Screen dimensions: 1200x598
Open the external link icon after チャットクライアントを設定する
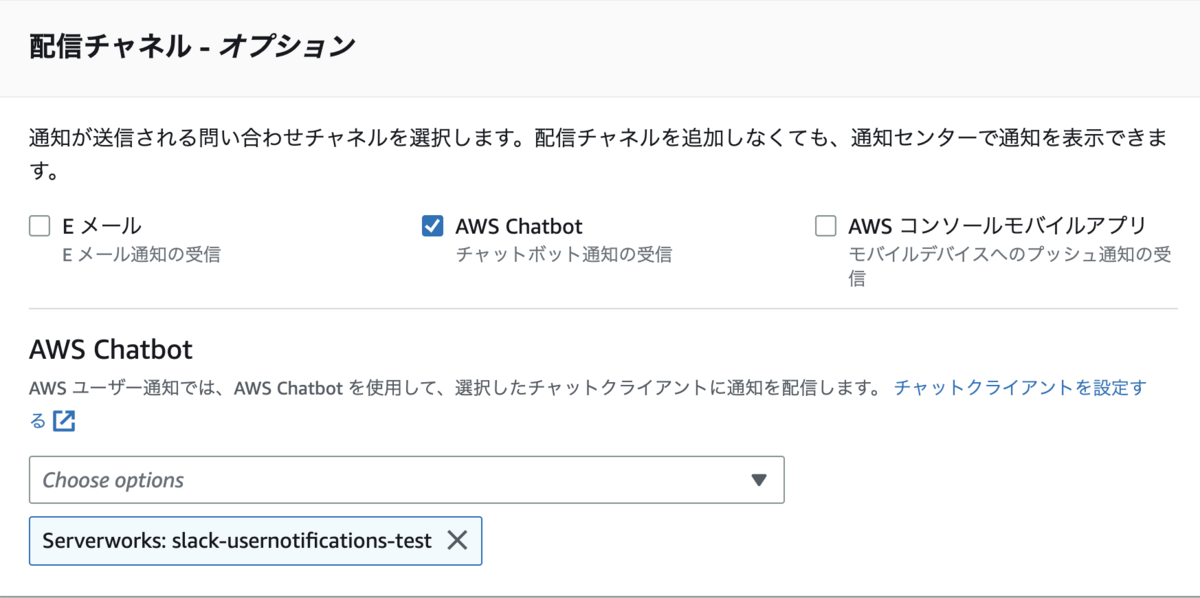pyautogui.click(x=64, y=421)
